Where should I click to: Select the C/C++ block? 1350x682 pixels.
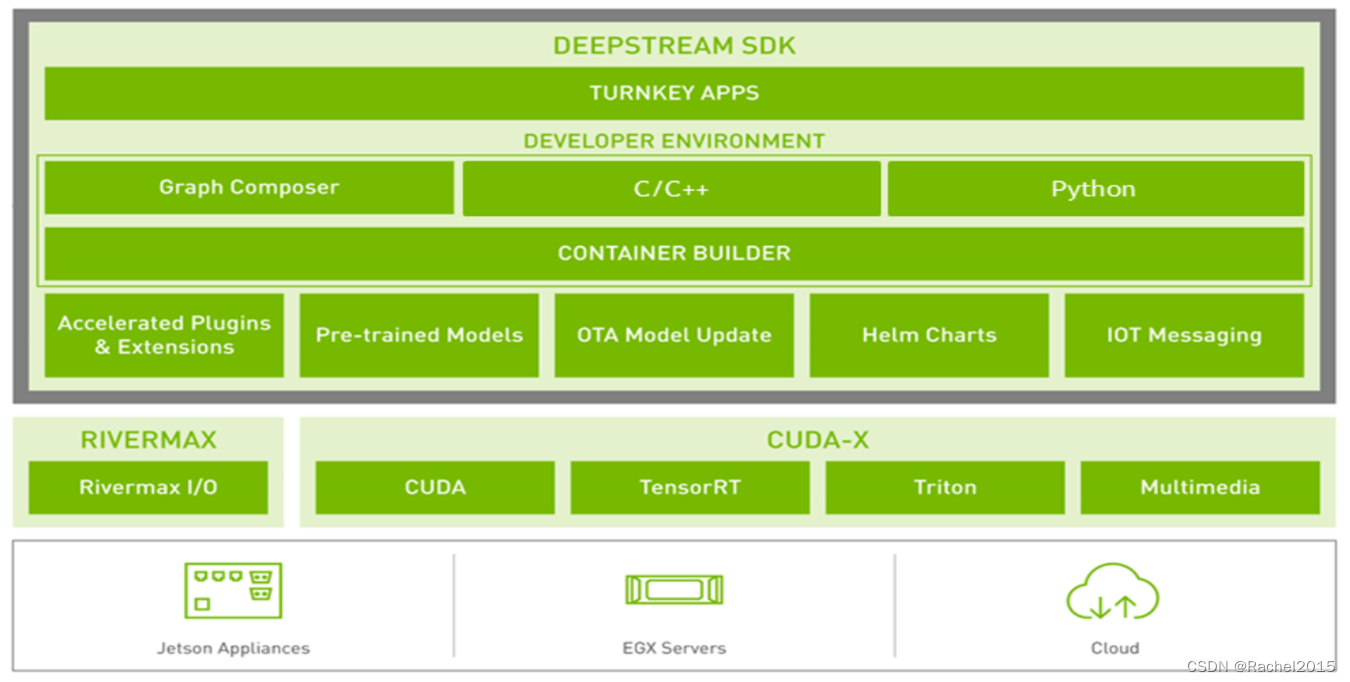point(671,188)
